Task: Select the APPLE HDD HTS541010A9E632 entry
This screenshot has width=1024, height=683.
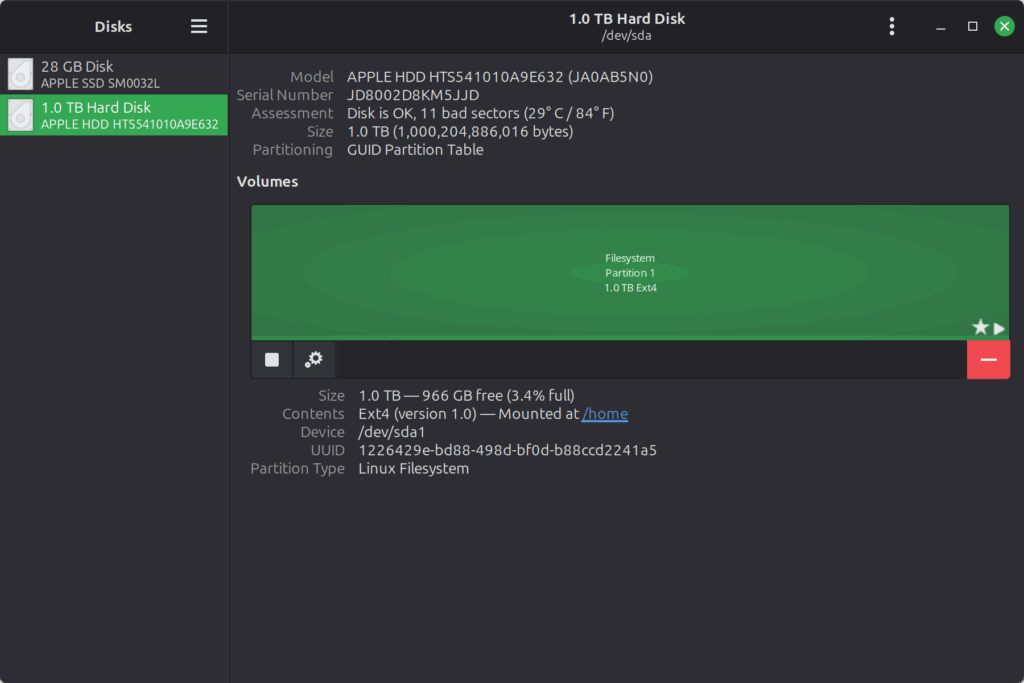Action: 129,124
